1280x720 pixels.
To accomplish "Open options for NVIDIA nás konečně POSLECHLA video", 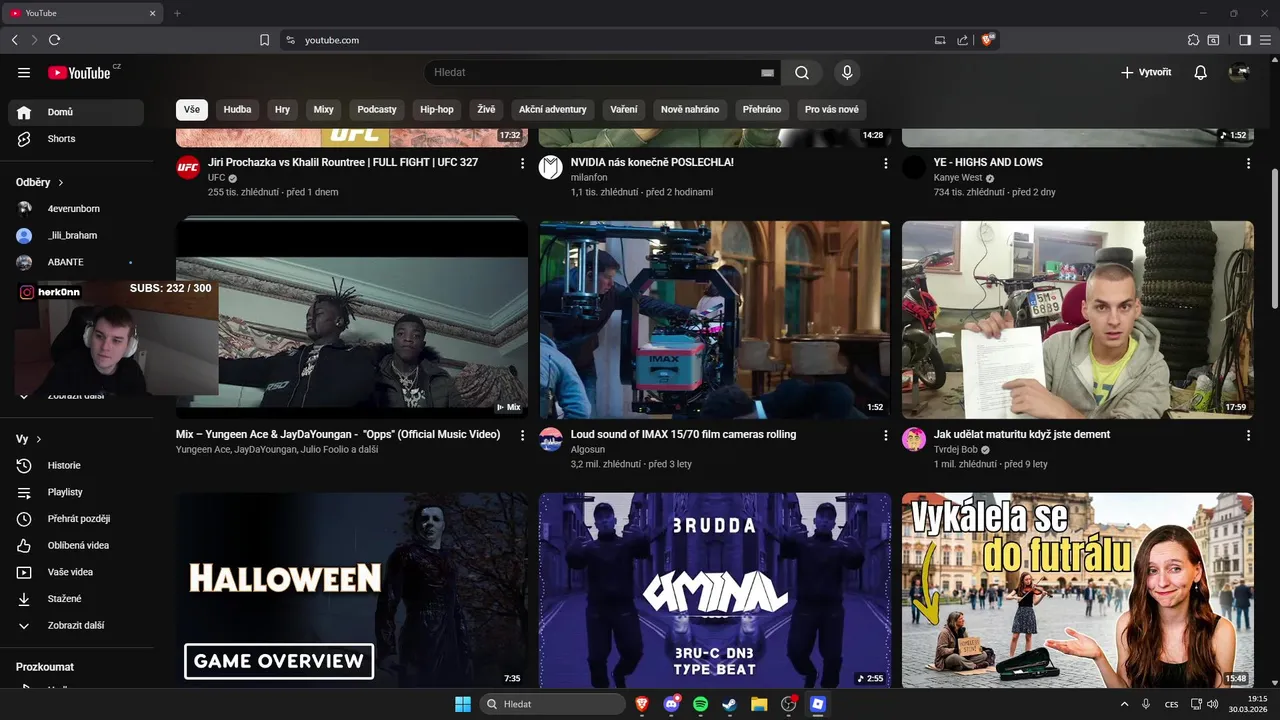I will [x=885, y=163].
